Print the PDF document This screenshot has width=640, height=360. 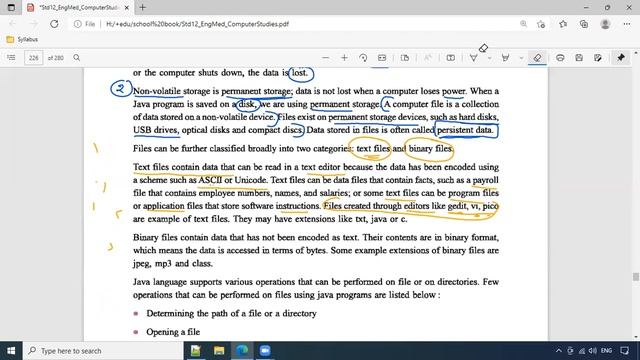(x=560, y=58)
